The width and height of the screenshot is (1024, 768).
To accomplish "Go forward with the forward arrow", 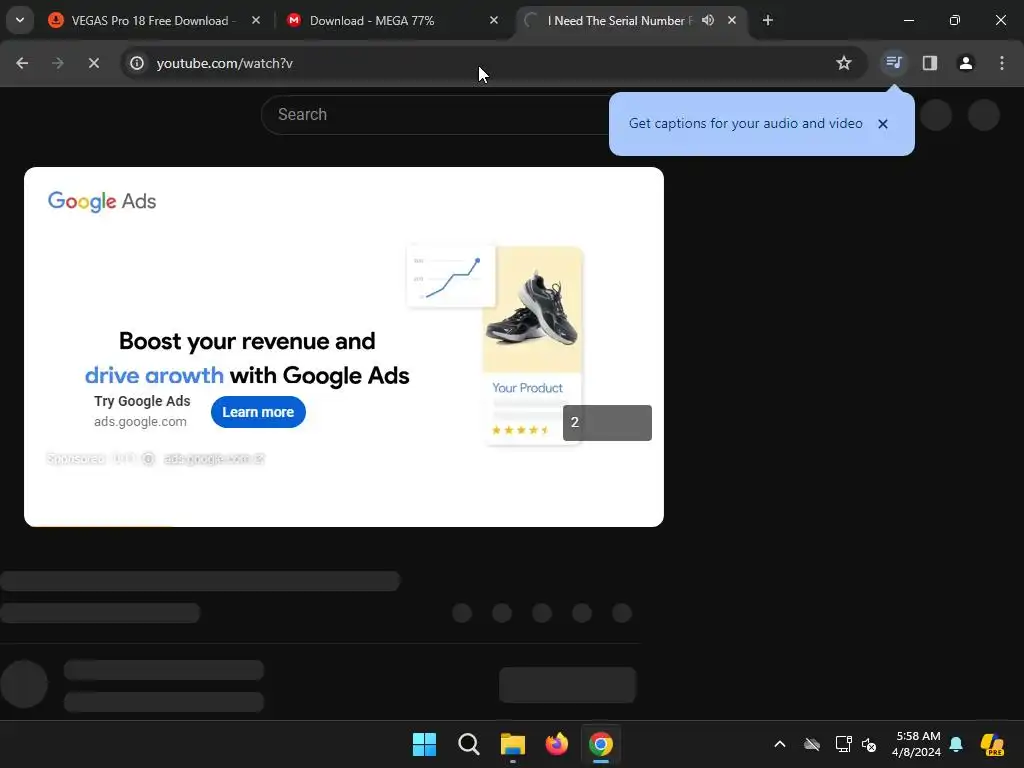I will click(x=58, y=63).
